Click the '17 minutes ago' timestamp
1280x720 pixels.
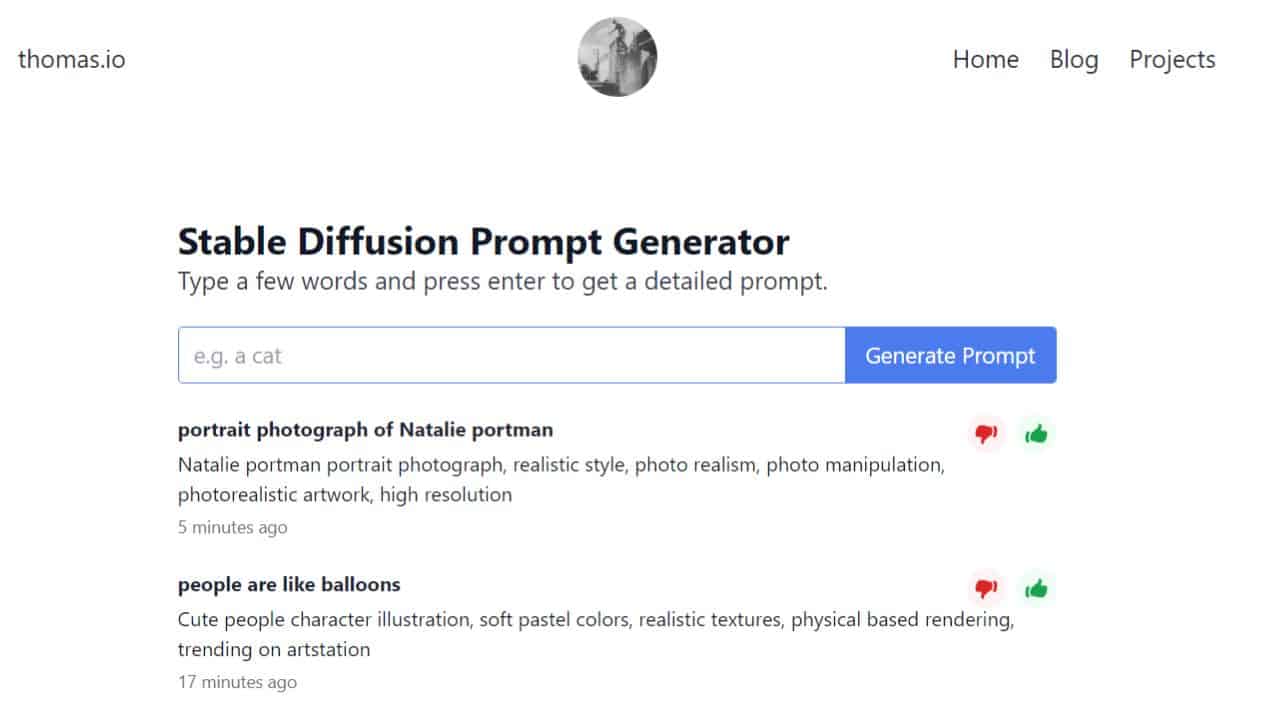[x=237, y=681]
